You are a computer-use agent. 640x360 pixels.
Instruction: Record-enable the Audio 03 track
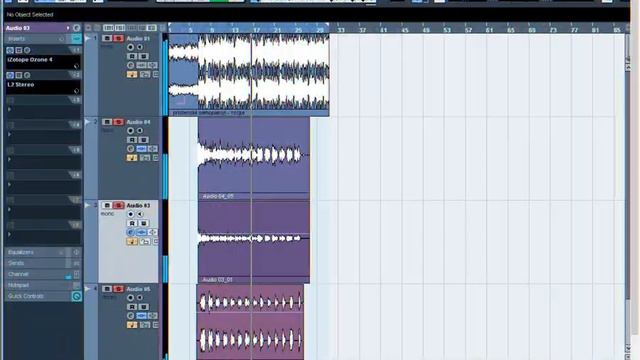pos(131,214)
